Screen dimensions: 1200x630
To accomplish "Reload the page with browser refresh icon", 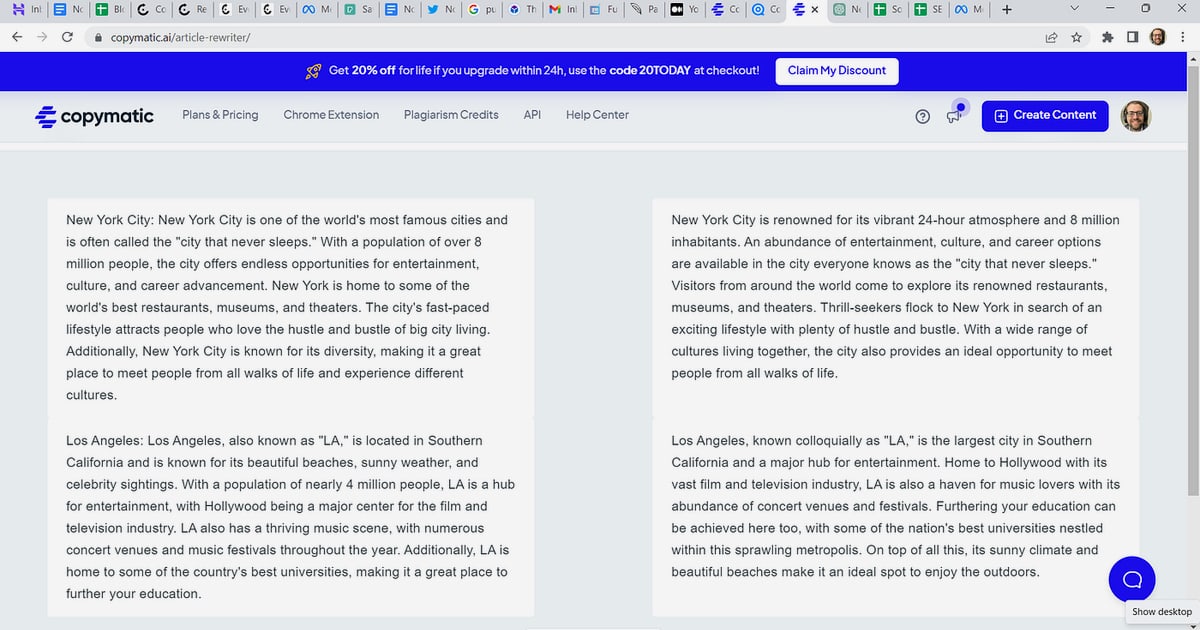I will click(x=67, y=37).
